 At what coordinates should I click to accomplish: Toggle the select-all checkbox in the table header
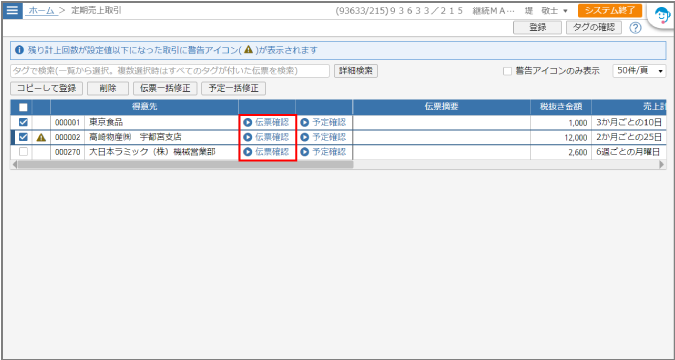pyautogui.click(x=23, y=107)
